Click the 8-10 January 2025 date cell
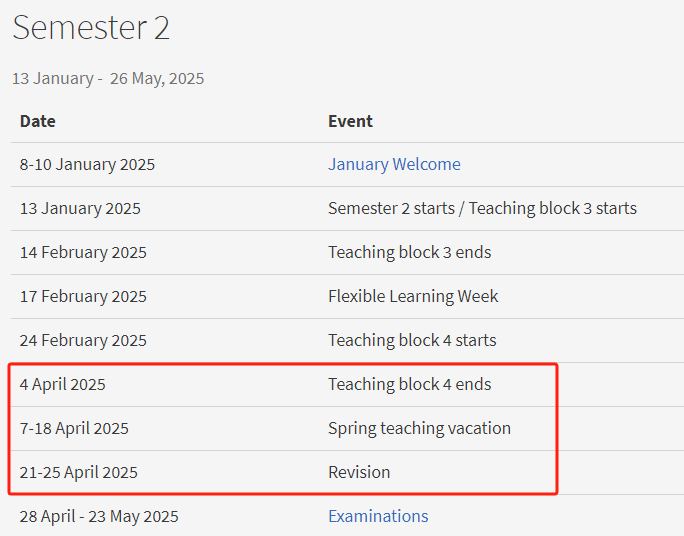 pyautogui.click(x=87, y=164)
